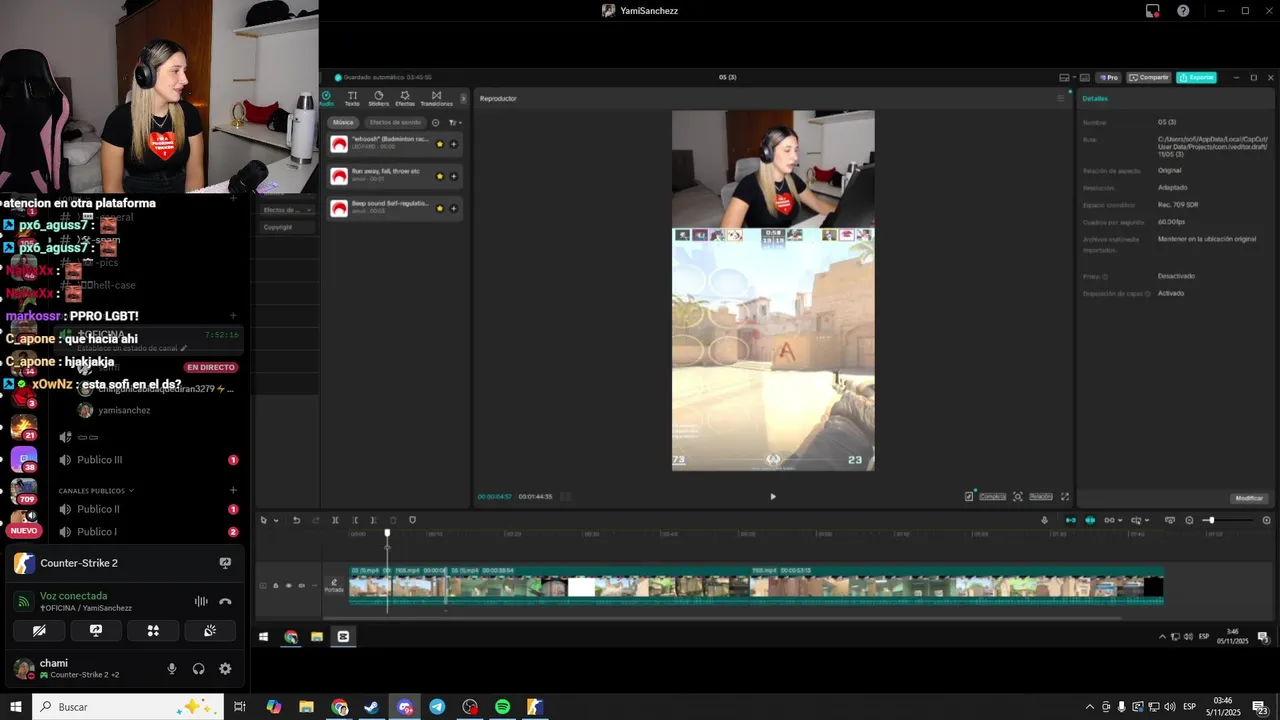Undo the last edit

click(296, 520)
